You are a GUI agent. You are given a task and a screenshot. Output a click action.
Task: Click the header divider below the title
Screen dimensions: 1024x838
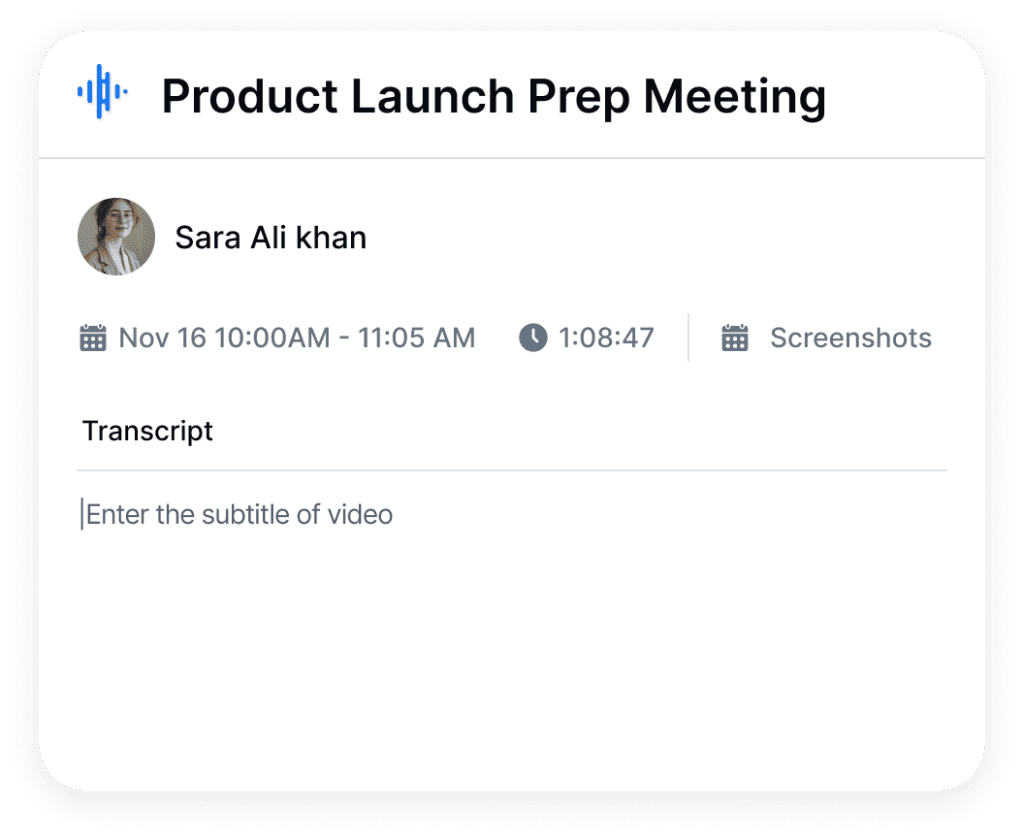point(511,158)
